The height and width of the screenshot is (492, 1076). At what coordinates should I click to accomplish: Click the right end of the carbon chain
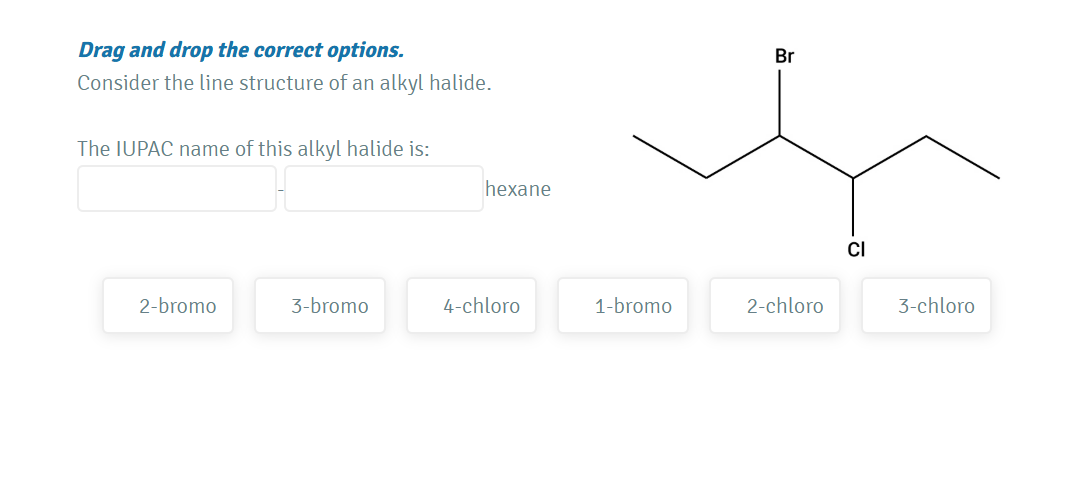click(x=997, y=178)
